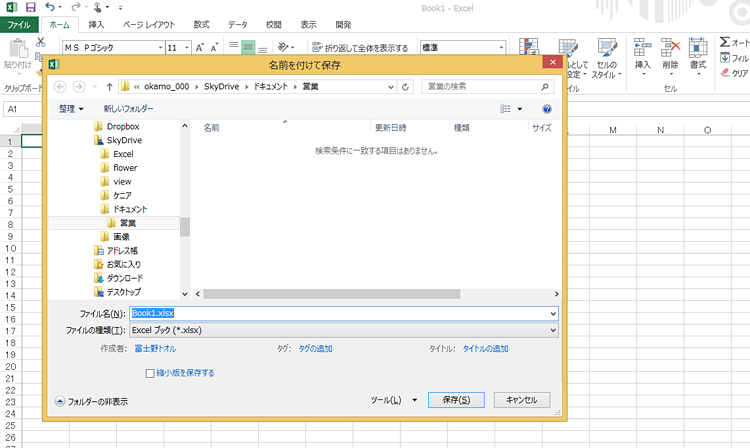This screenshot has width=750, height=448.
Task: Switch to the ページレイアウト ribbon tab
Action: (x=148, y=24)
